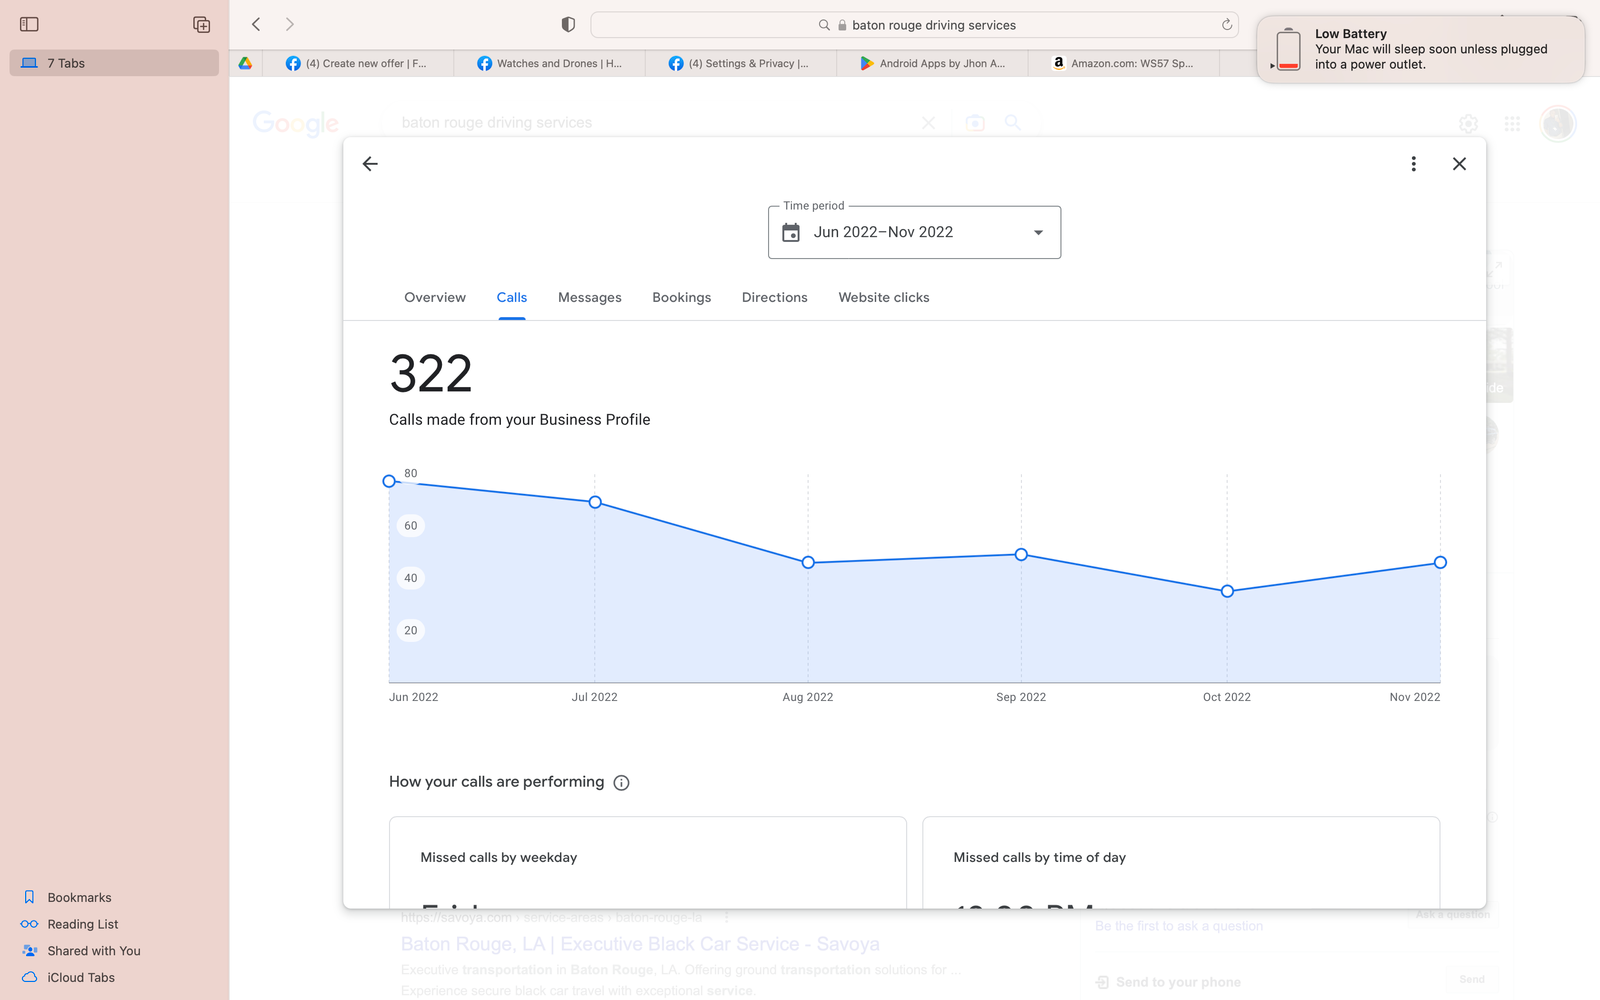Select the Website clicks tab
The height and width of the screenshot is (1000, 1600).
pyautogui.click(x=883, y=298)
